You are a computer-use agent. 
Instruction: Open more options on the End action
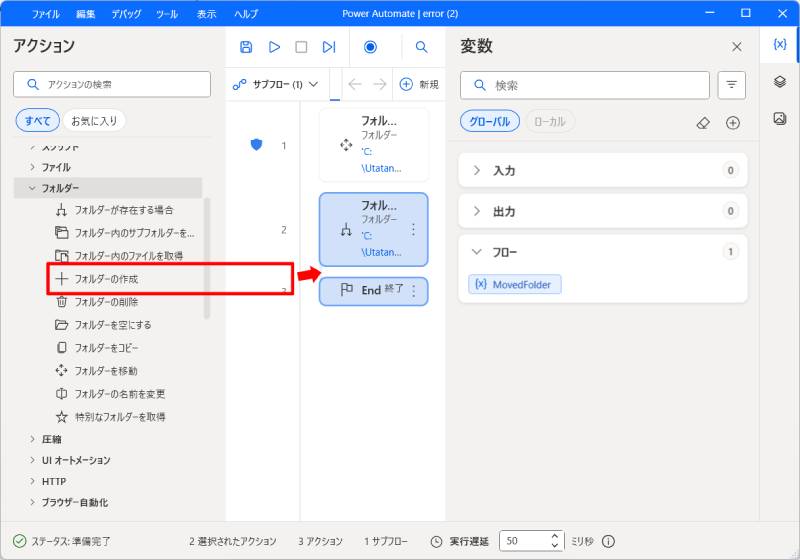coord(413,291)
